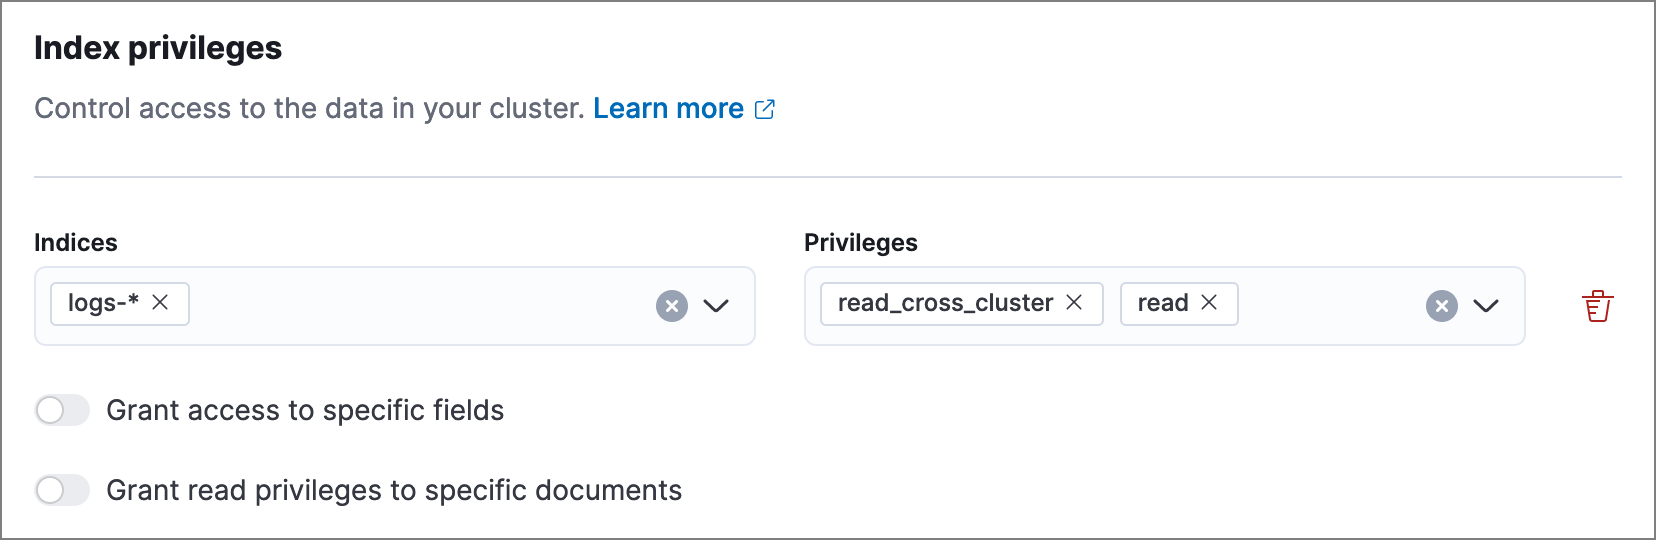Screen dimensions: 1656x540
Task: Select the read_cross_cluster chip label
Action: click(945, 303)
